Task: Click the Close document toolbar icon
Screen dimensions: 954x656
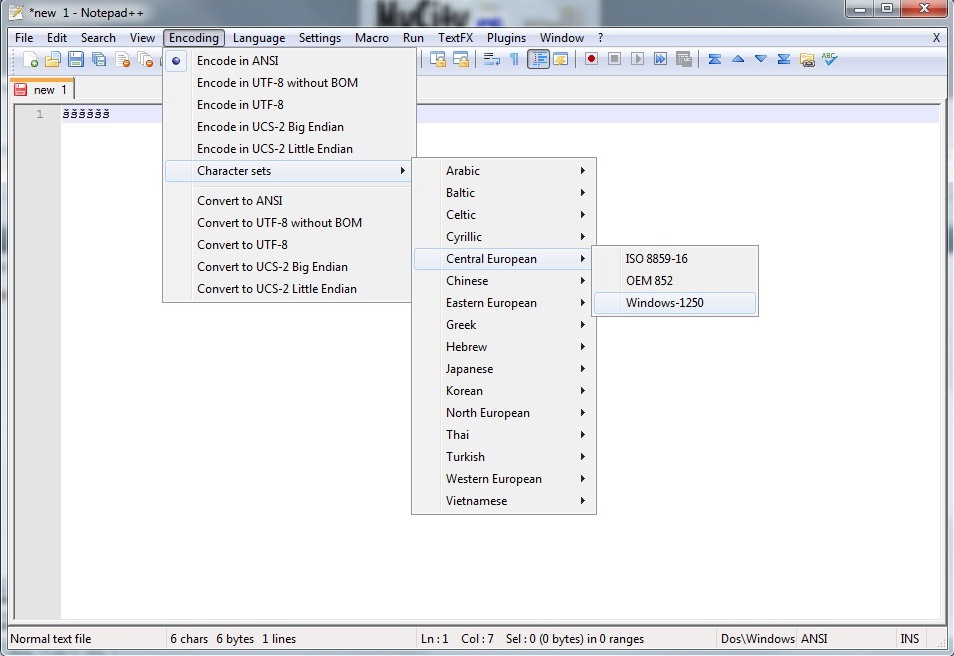Action: tap(122, 60)
